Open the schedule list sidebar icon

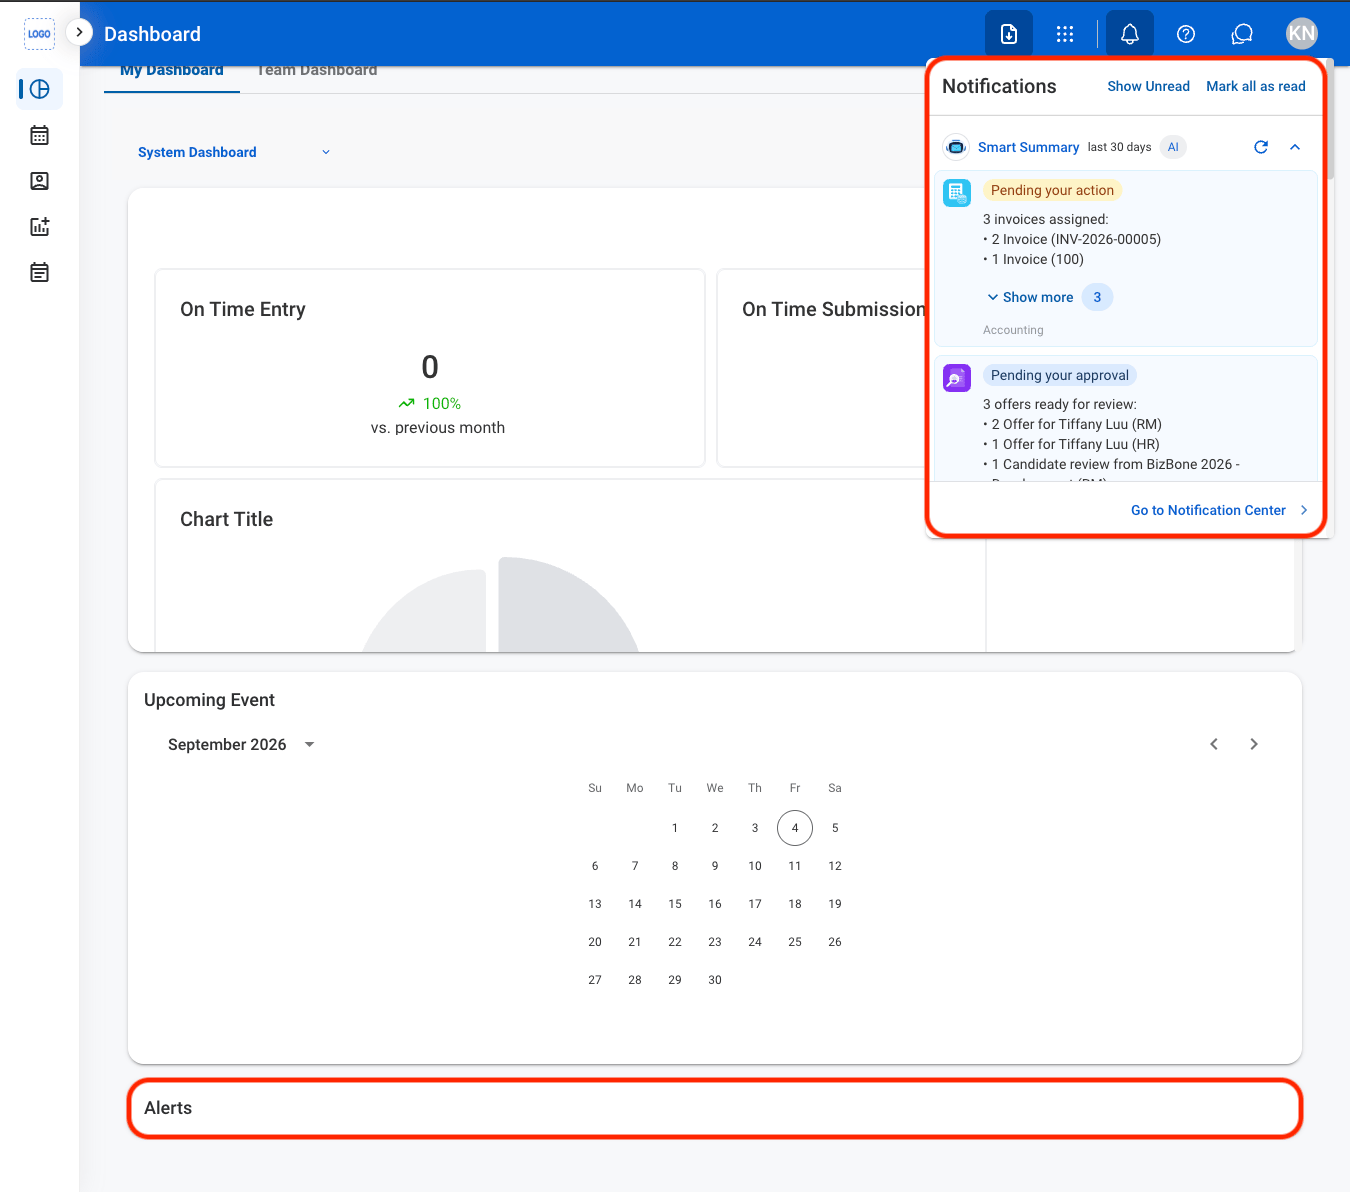[x=40, y=272]
